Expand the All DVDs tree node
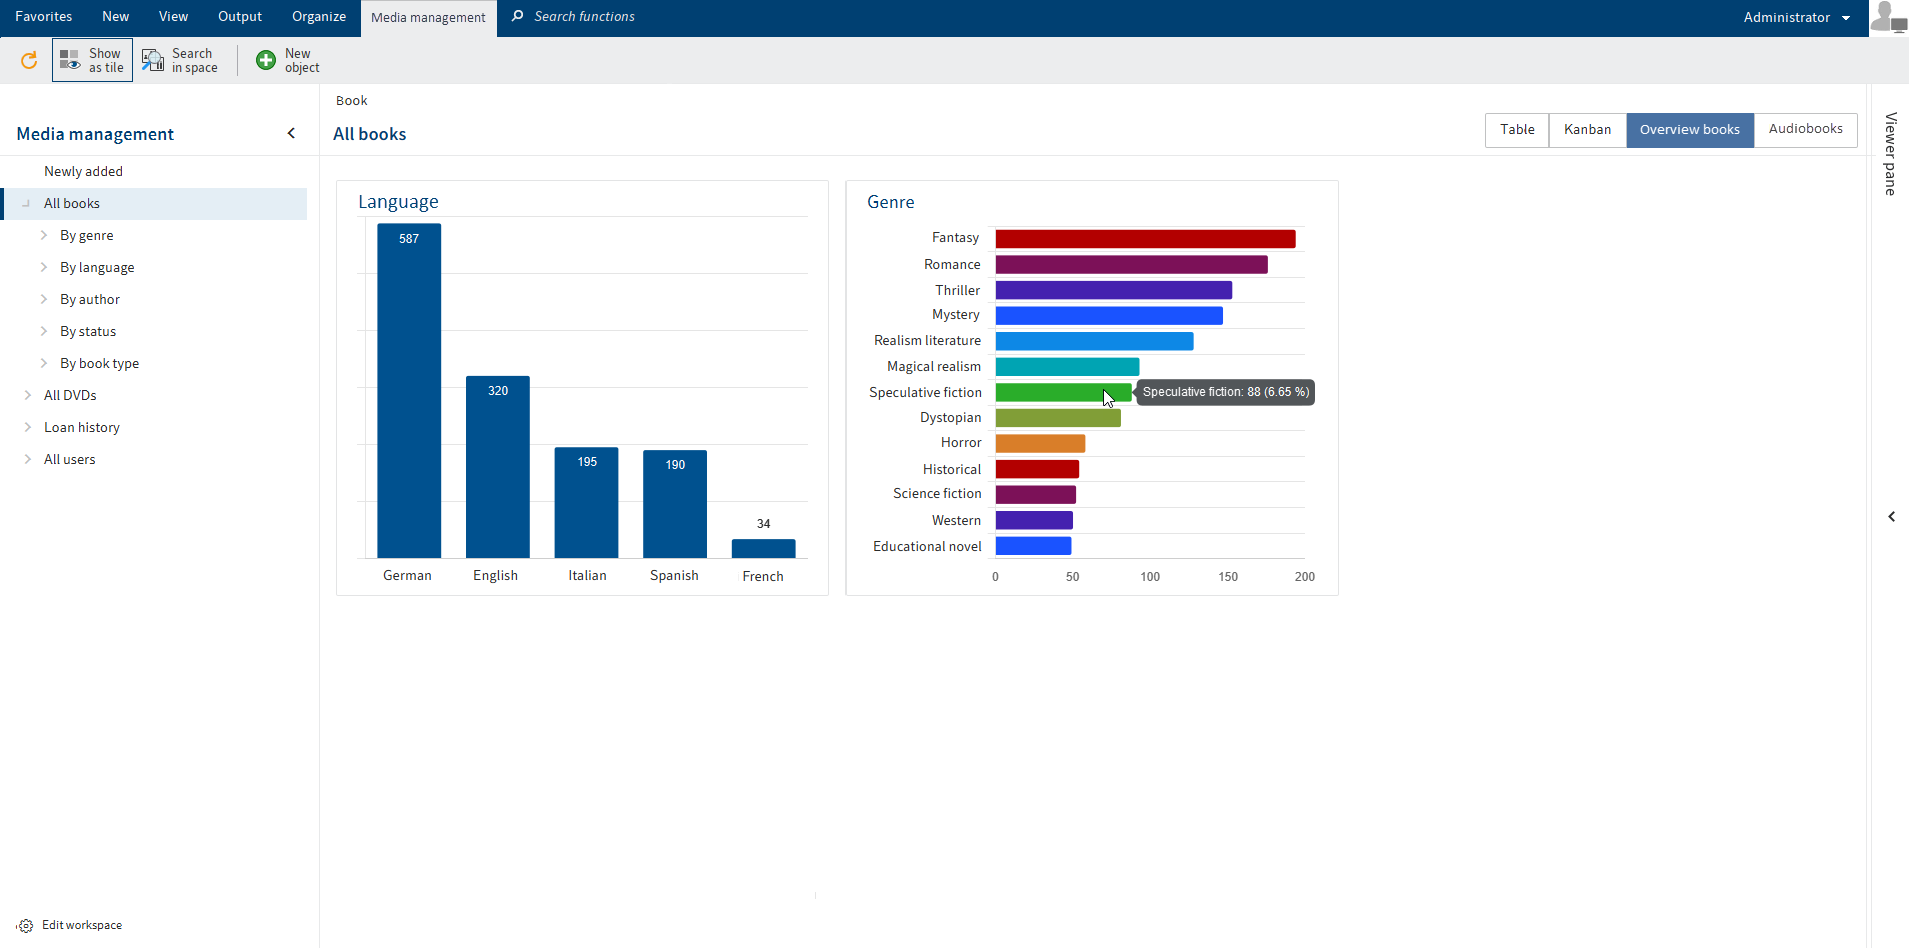This screenshot has height=948, width=1909. click(x=29, y=395)
